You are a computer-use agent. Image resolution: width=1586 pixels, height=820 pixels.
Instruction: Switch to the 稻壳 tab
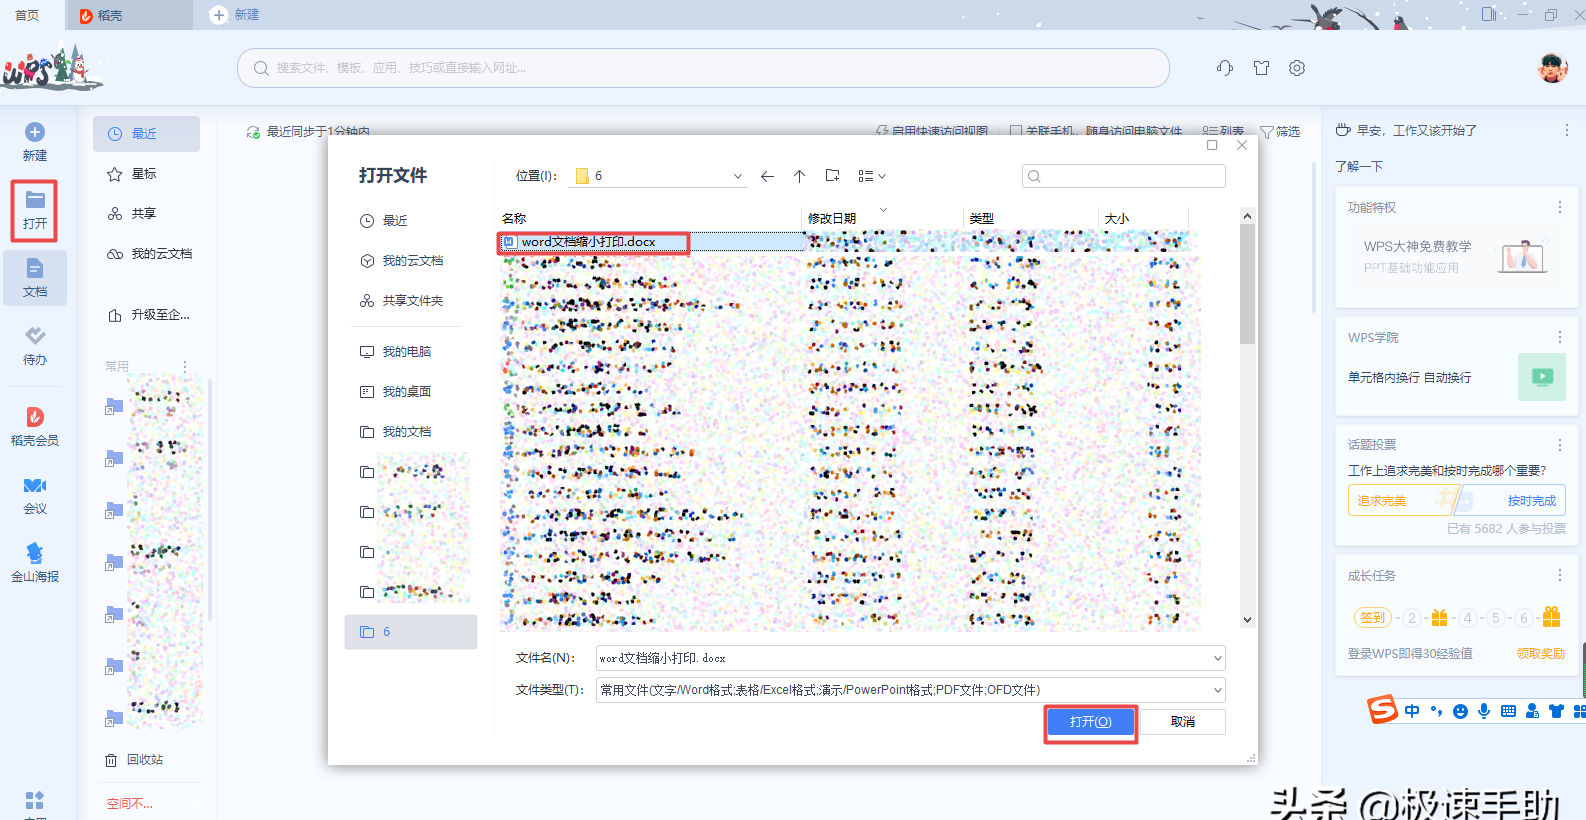point(128,15)
